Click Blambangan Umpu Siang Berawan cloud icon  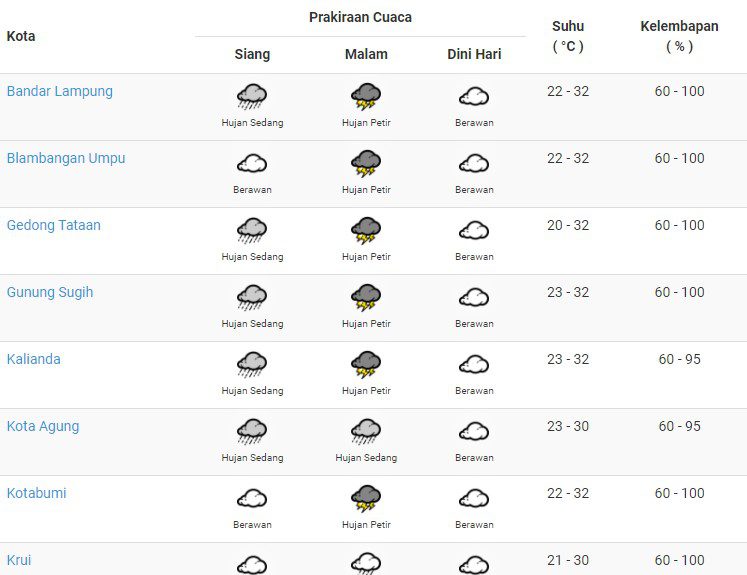click(x=252, y=163)
